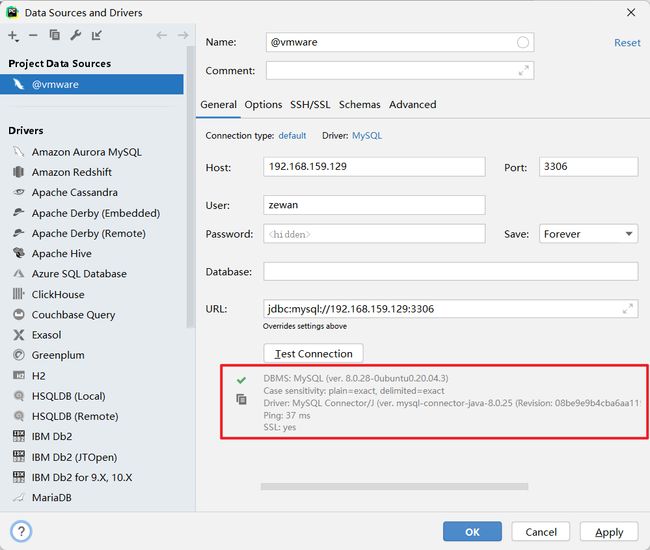650x550 pixels.
Task: Choose the Azure SQL Database driver
Action: (79, 274)
